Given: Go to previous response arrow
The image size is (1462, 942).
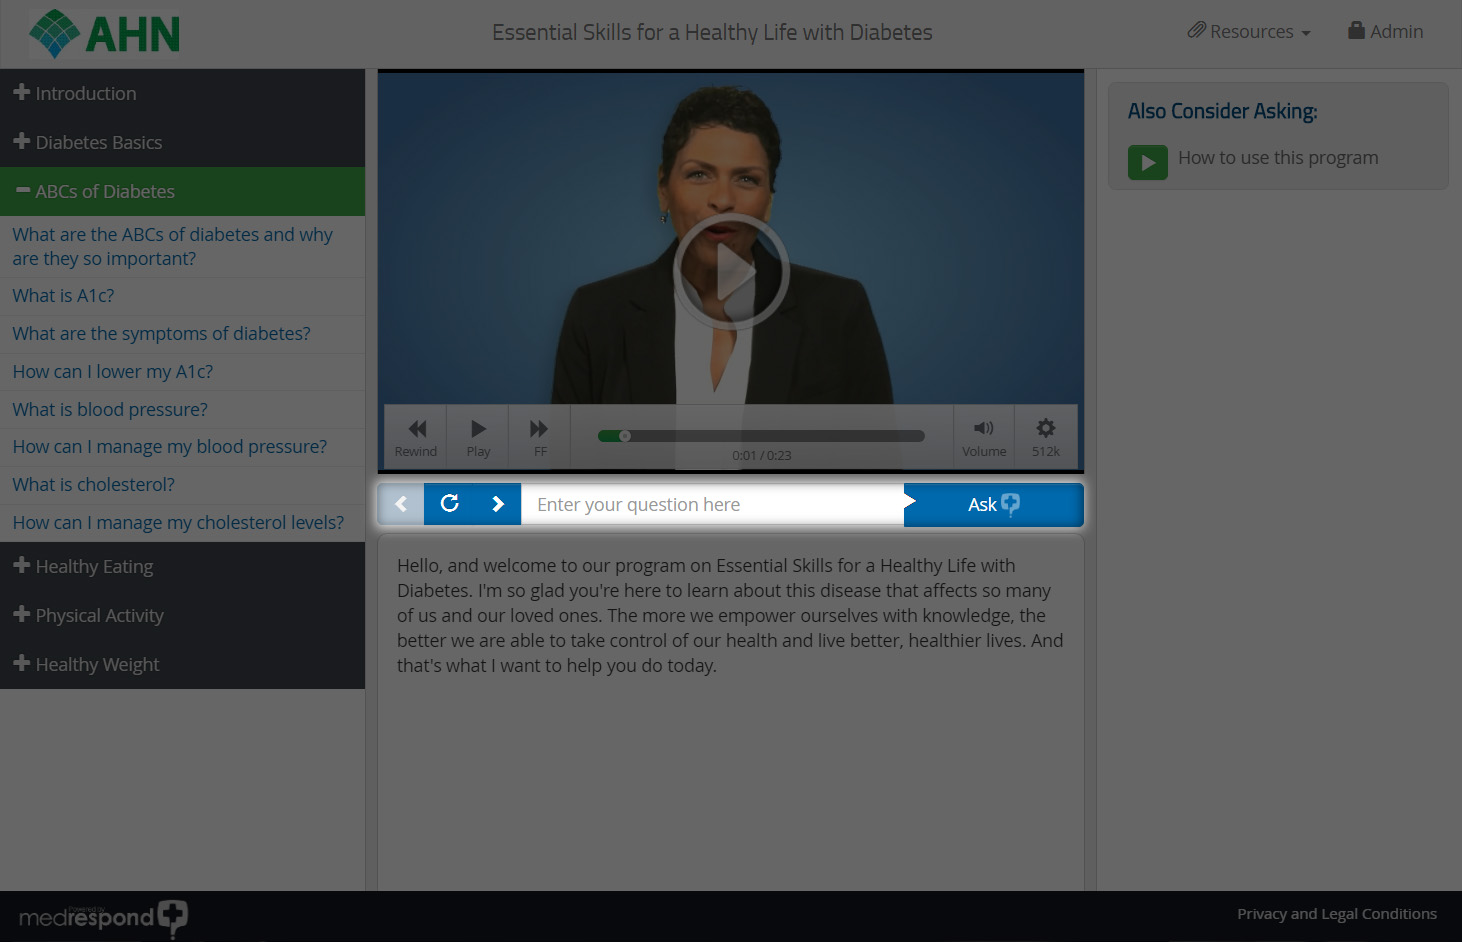Looking at the screenshot, I should [401, 504].
